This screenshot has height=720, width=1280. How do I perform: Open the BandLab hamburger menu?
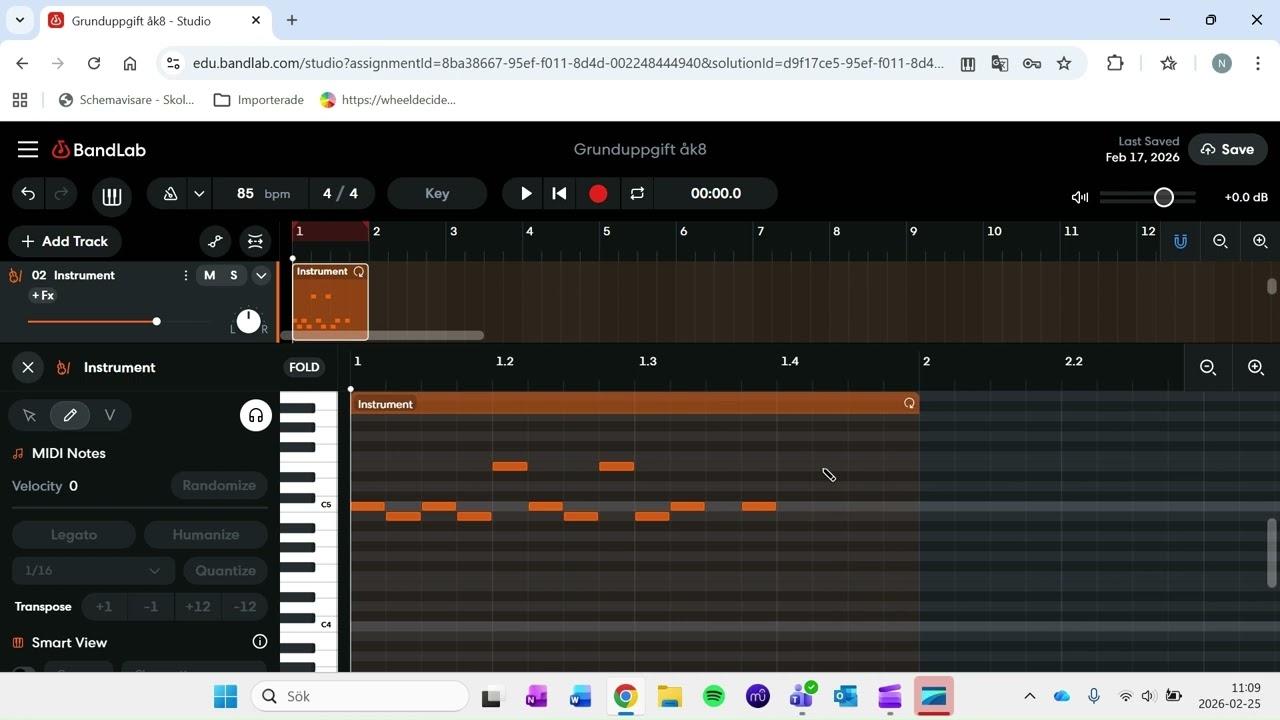28,150
